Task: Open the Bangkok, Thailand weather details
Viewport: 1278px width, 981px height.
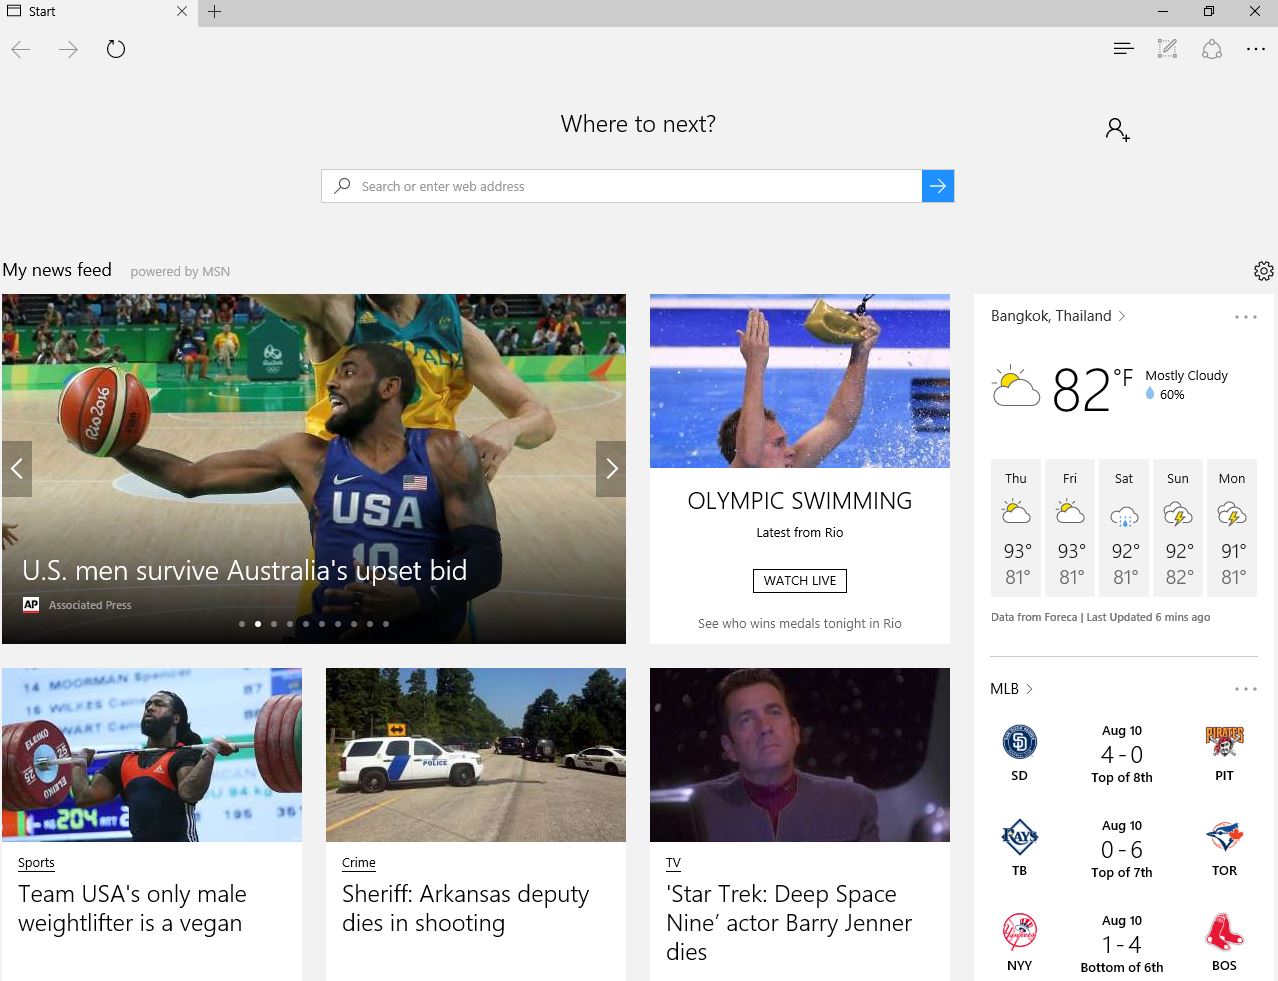Action: [1058, 316]
